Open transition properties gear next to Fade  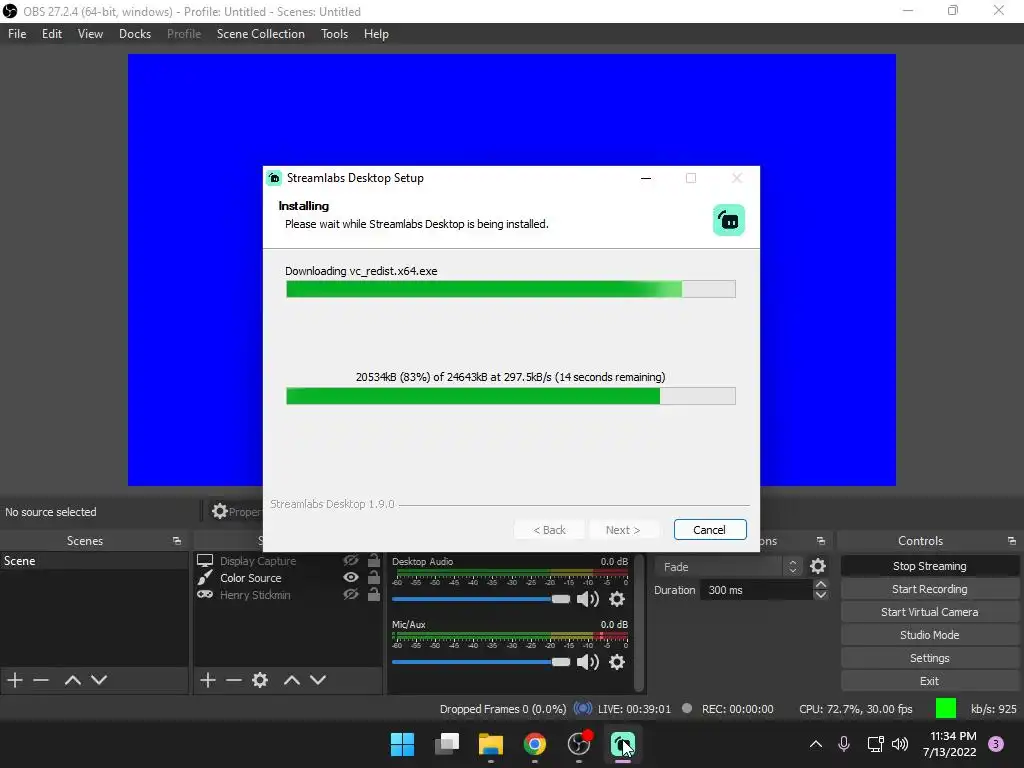(x=818, y=566)
